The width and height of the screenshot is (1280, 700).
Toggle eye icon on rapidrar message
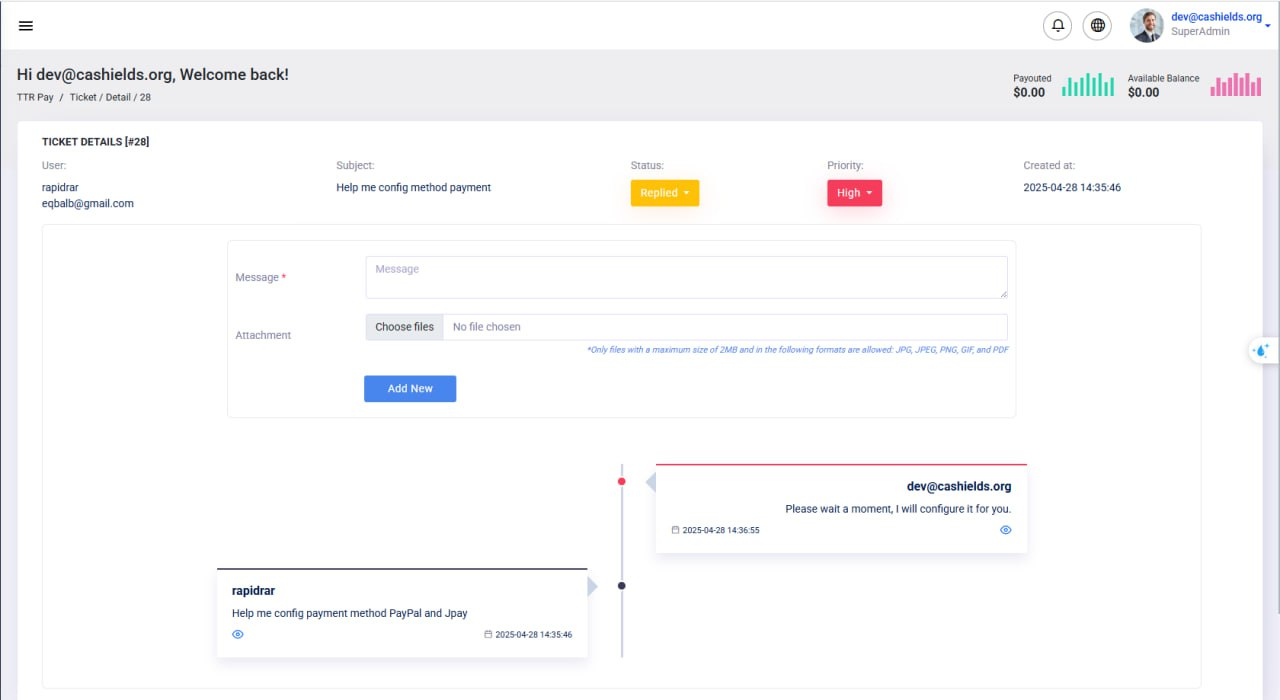tap(238, 634)
